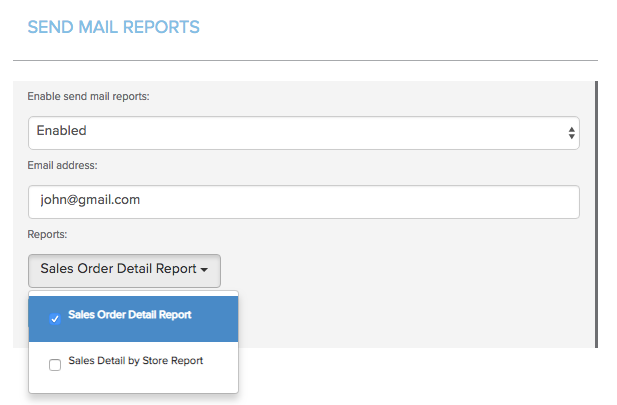Uncheck the Sales Order Detail Report checkbox
Screen dimensions: 617x405
(55, 319)
